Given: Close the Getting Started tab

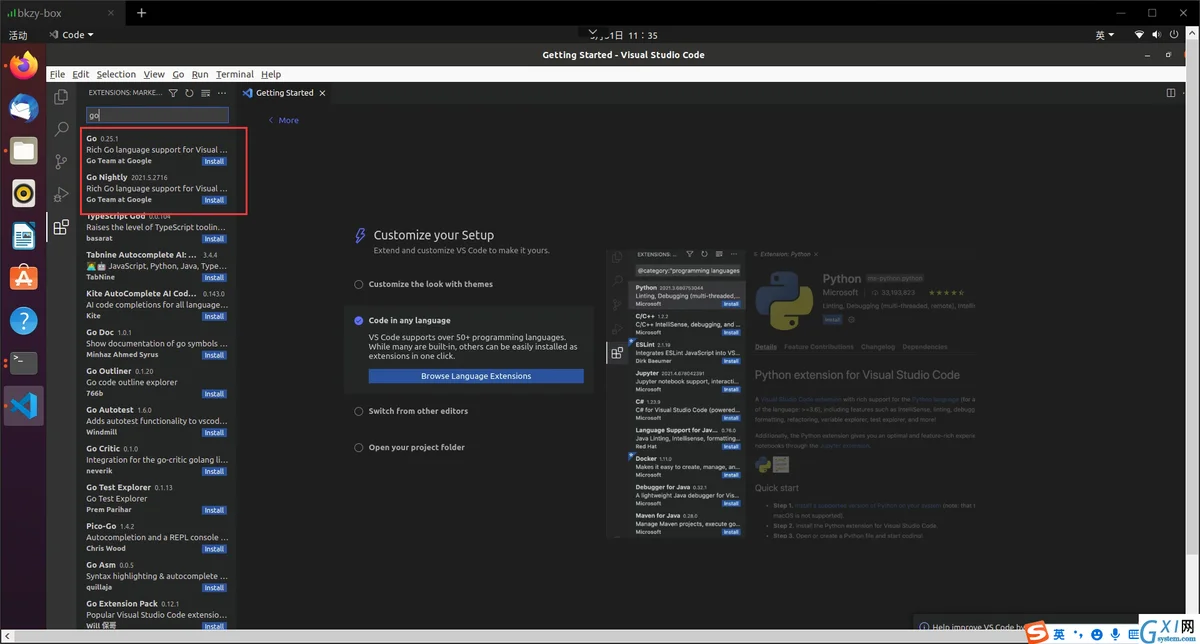Looking at the screenshot, I should [322, 93].
